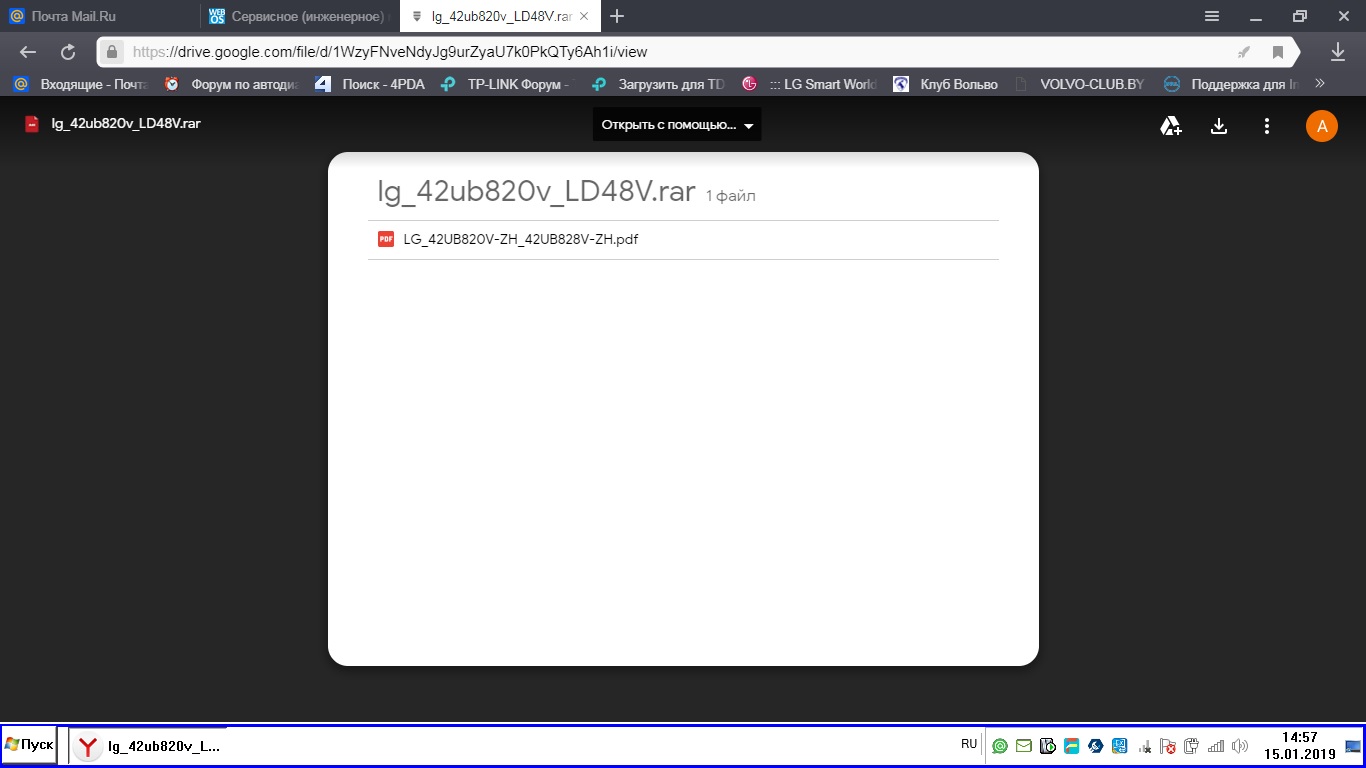Click the Пуск start button
Viewport: 1366px width, 768px height.
29,745
